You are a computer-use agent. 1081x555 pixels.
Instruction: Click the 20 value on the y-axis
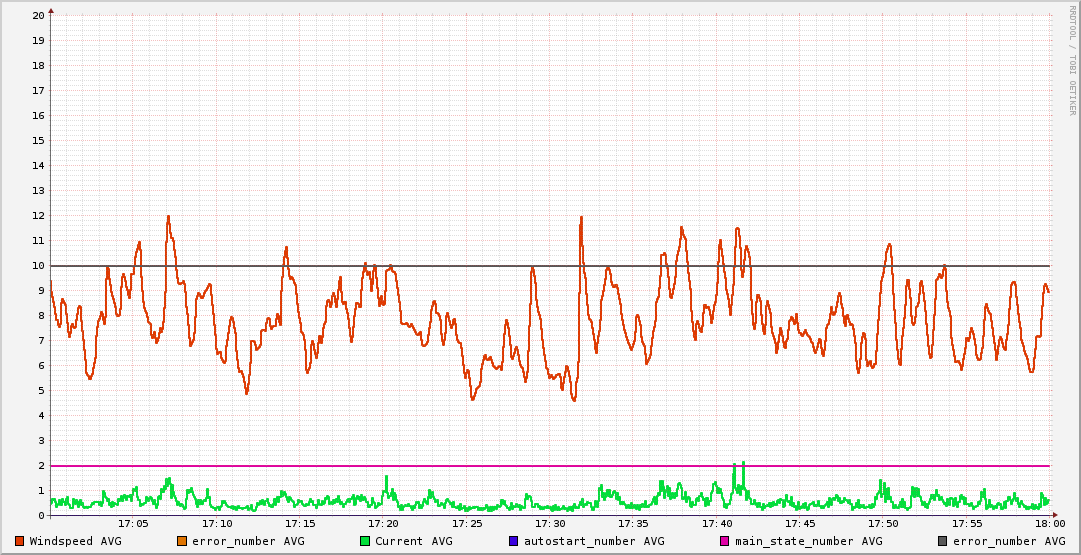coord(38,16)
